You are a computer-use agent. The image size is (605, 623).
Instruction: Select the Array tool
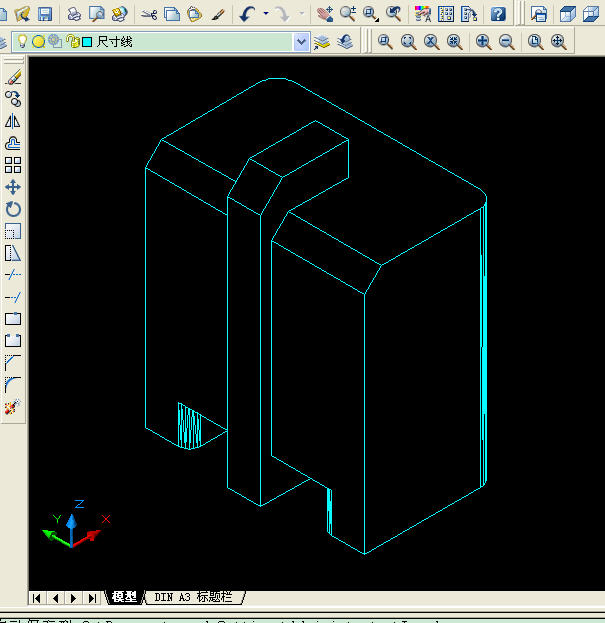pyautogui.click(x=13, y=165)
